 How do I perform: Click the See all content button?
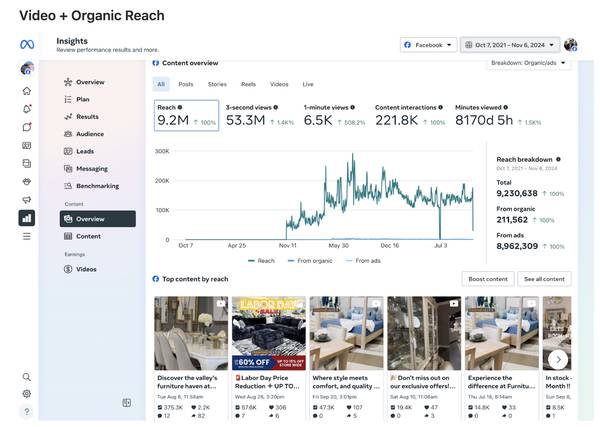544,279
